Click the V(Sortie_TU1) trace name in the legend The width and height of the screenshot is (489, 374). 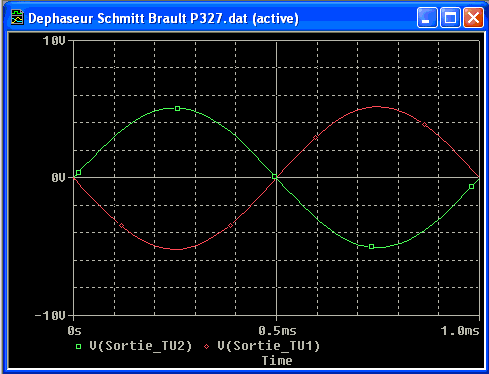tap(269, 346)
